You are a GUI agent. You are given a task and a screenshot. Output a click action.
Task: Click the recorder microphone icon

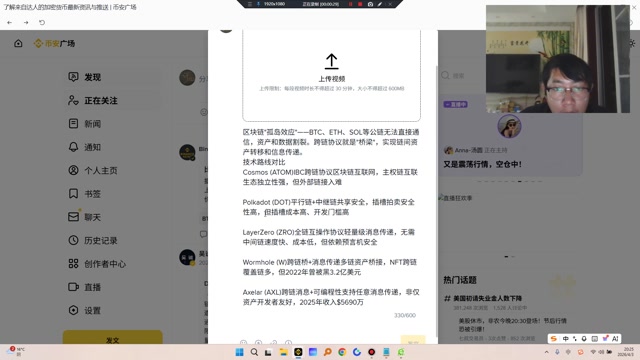(258, 4)
